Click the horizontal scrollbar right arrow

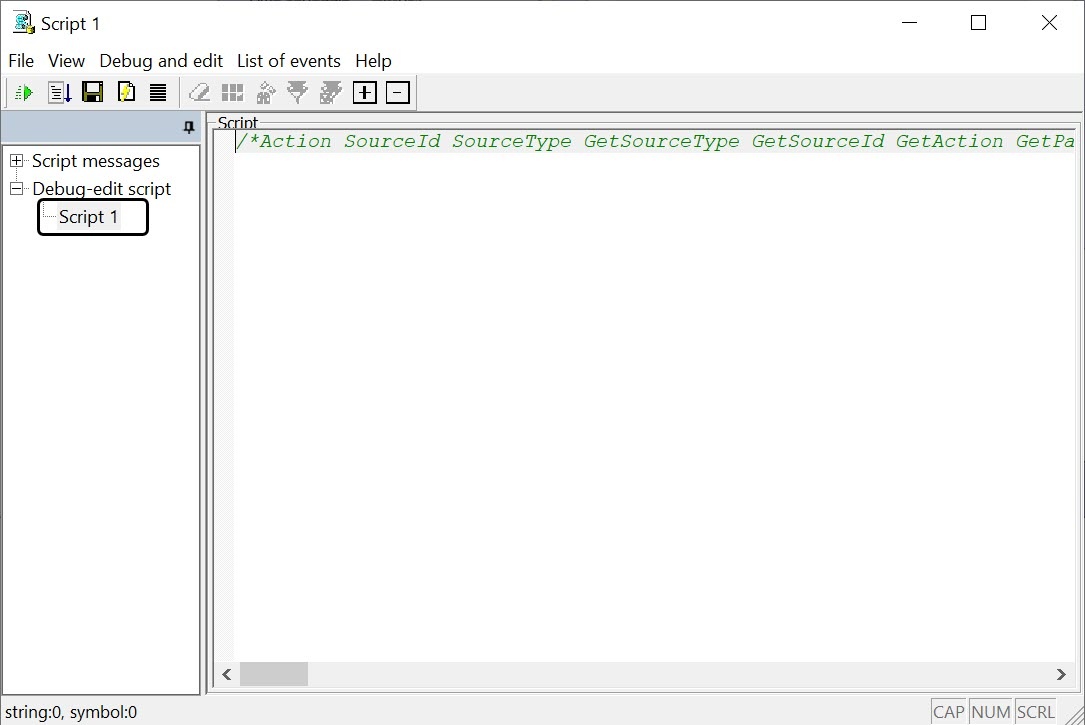pos(1061,675)
